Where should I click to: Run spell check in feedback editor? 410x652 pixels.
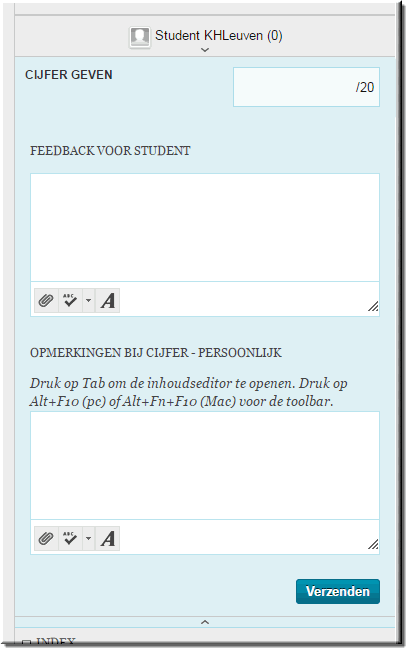pos(70,300)
